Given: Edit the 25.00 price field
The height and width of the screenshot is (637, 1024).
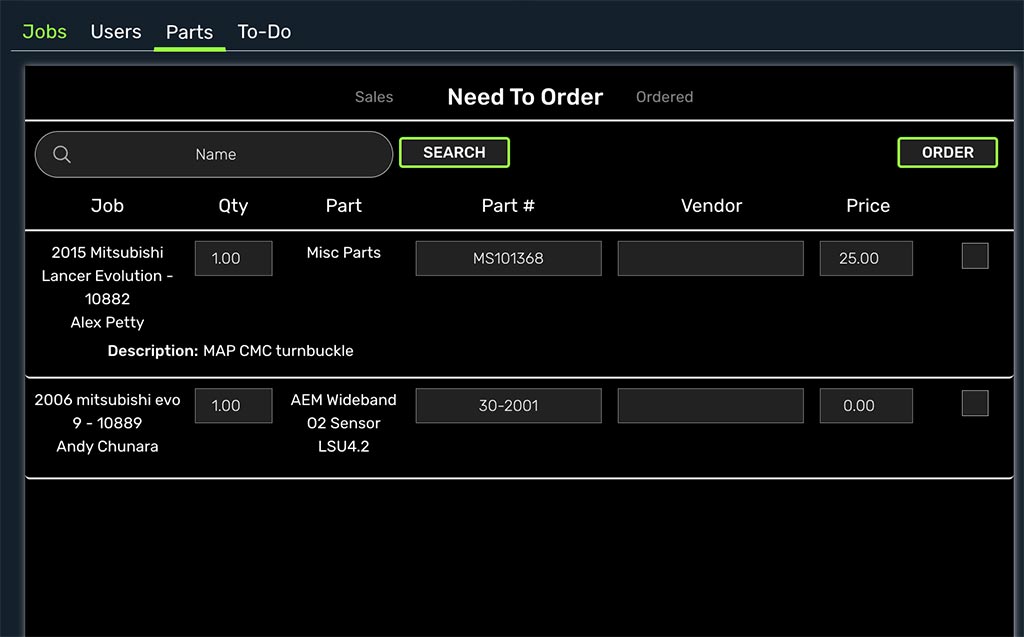Looking at the screenshot, I should tap(866, 258).
